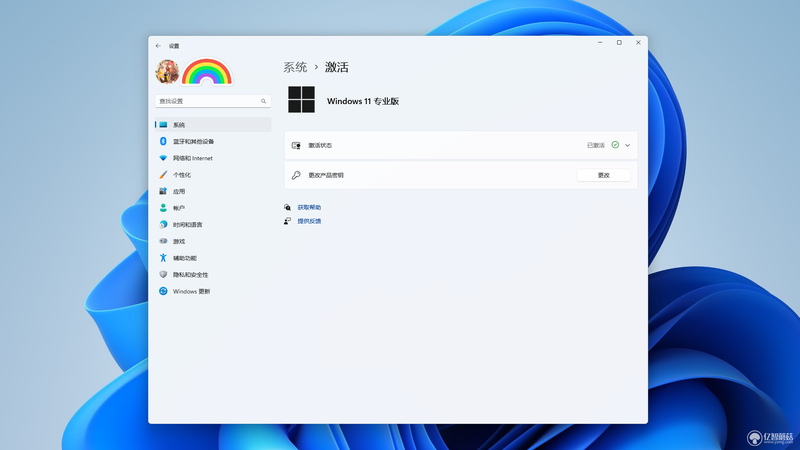This screenshot has width=800, height=450.
Task: Open 蓝牙和其他设备 settings
Action: (x=213, y=141)
